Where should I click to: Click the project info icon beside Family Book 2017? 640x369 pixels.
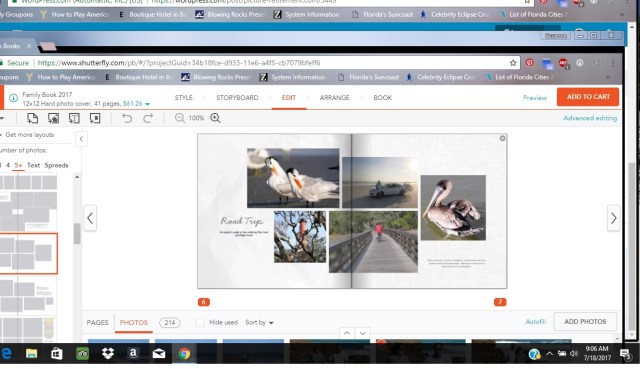point(13,98)
